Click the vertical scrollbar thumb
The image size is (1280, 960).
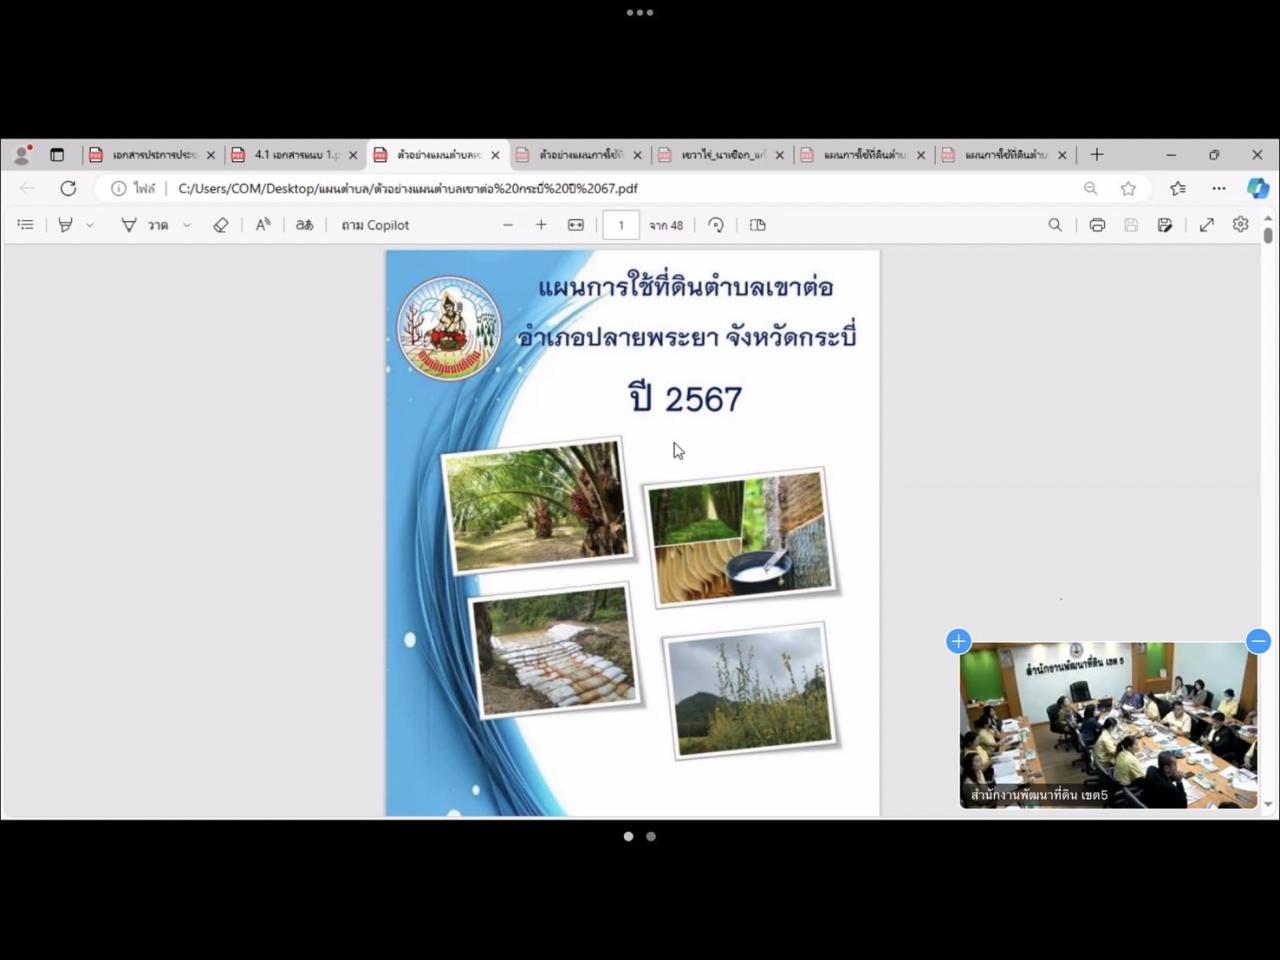point(1268,236)
